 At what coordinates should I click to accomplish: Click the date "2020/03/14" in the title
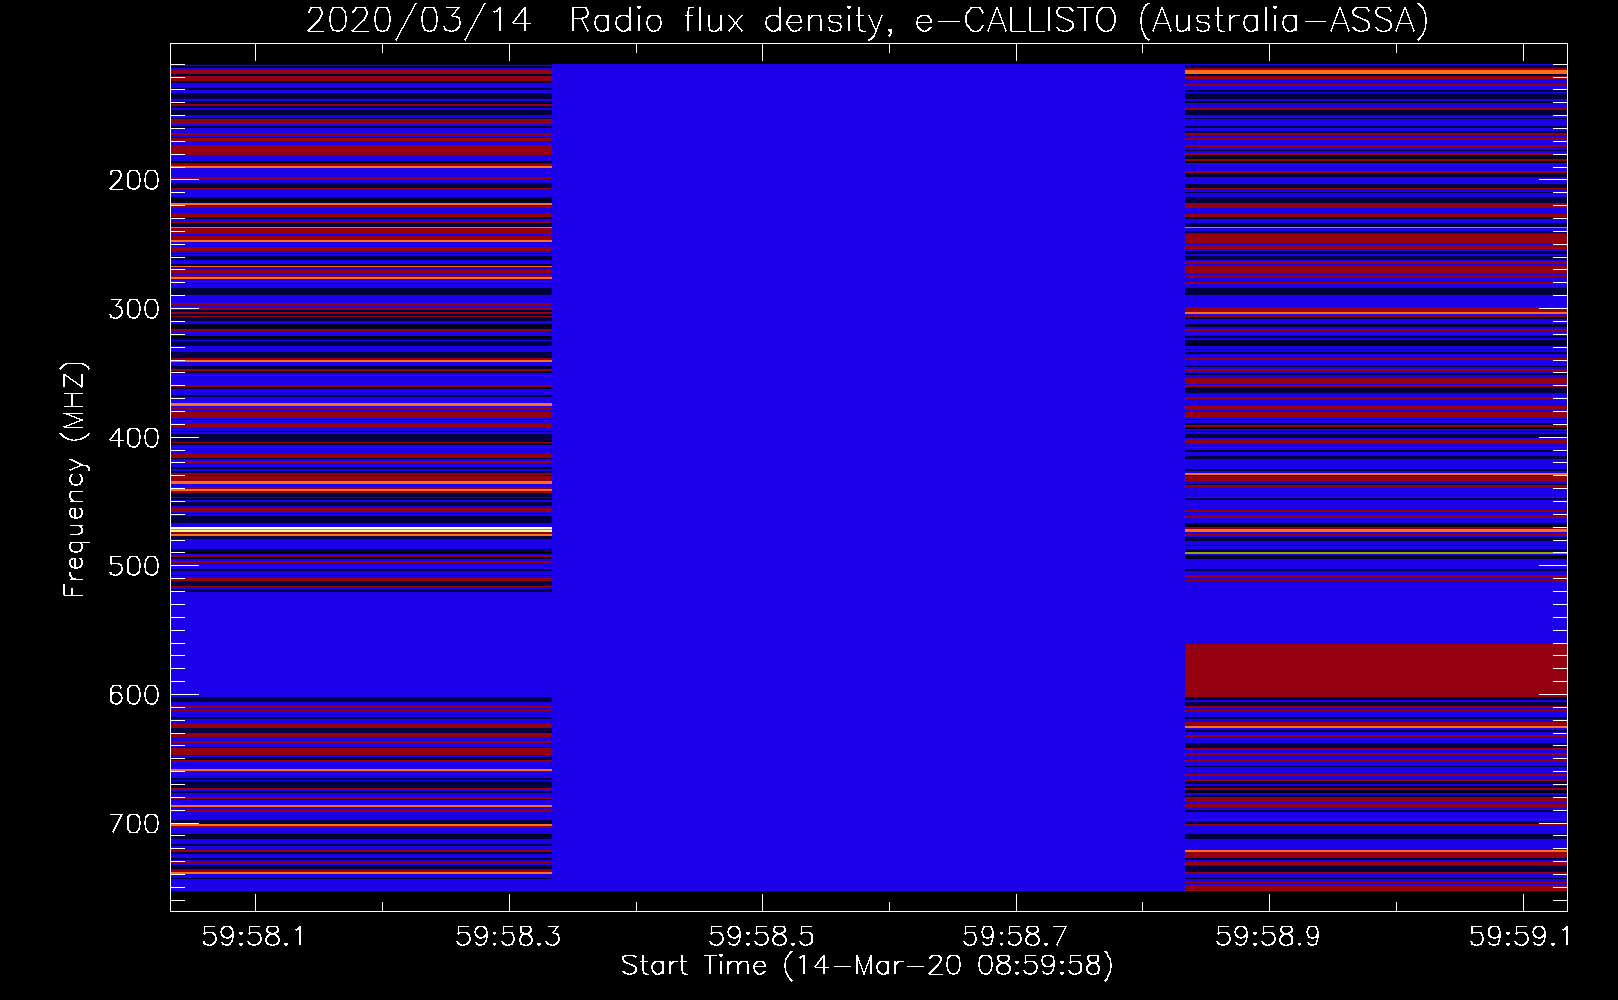(x=418, y=20)
